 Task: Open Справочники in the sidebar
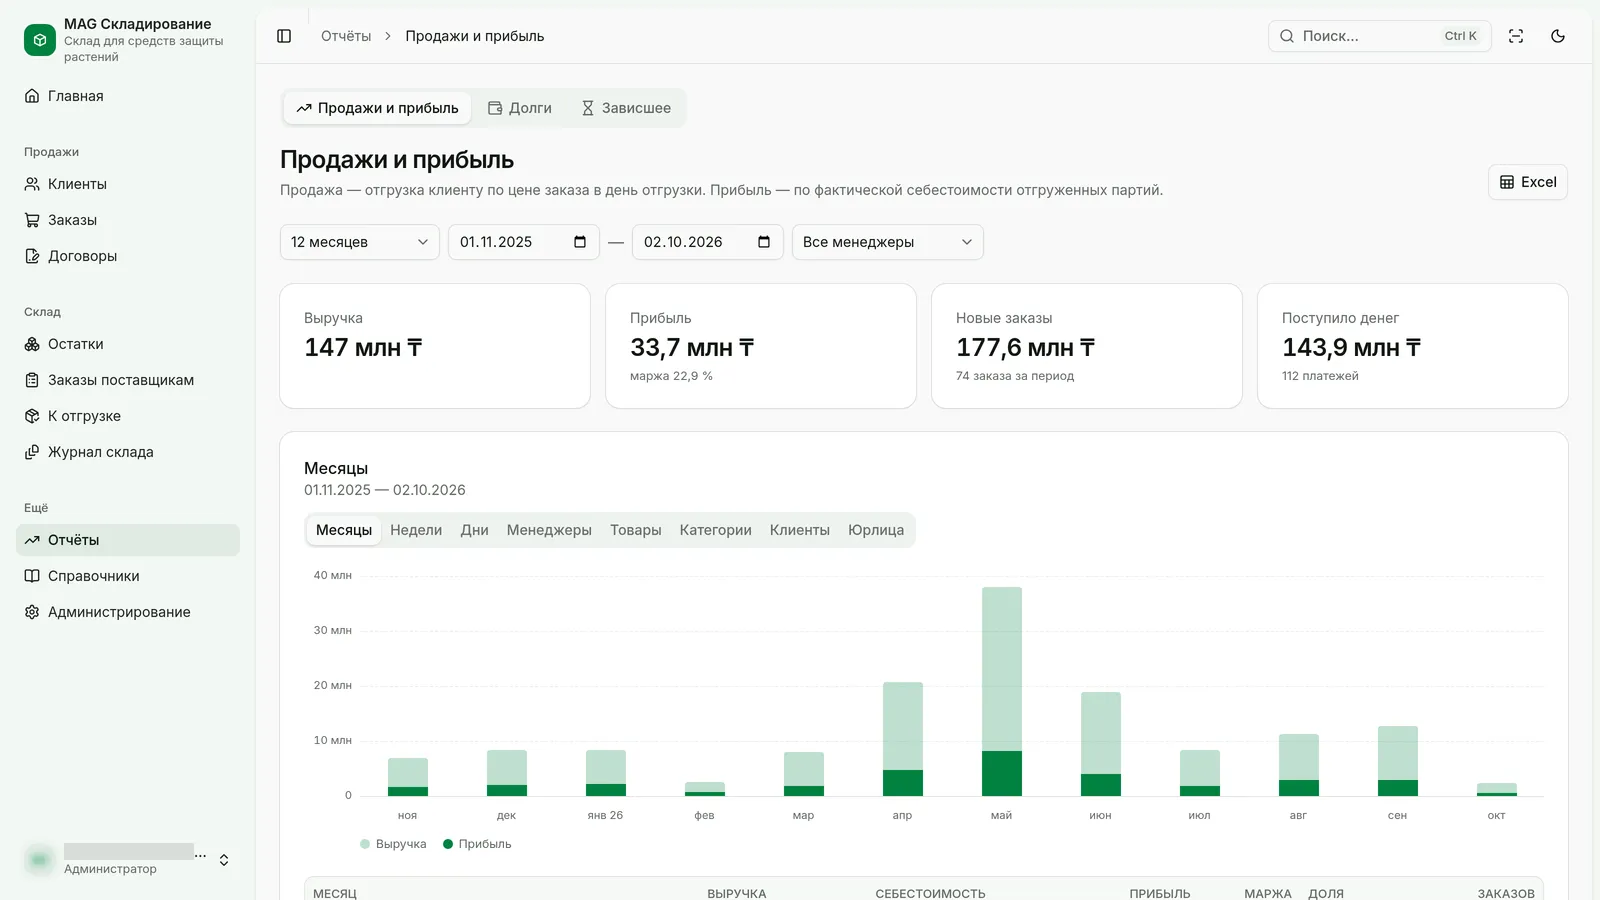[128, 576]
